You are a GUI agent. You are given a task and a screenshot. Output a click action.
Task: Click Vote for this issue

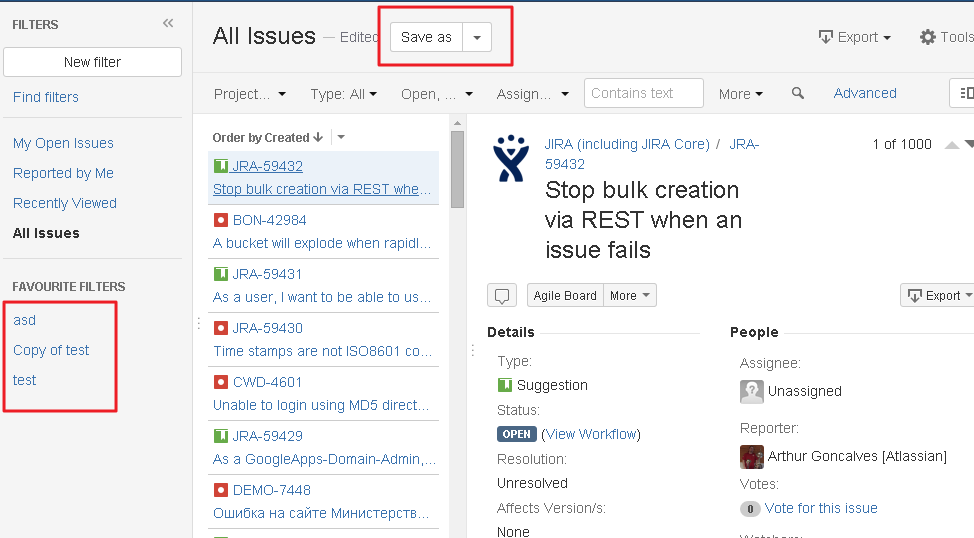pyautogui.click(x=821, y=508)
